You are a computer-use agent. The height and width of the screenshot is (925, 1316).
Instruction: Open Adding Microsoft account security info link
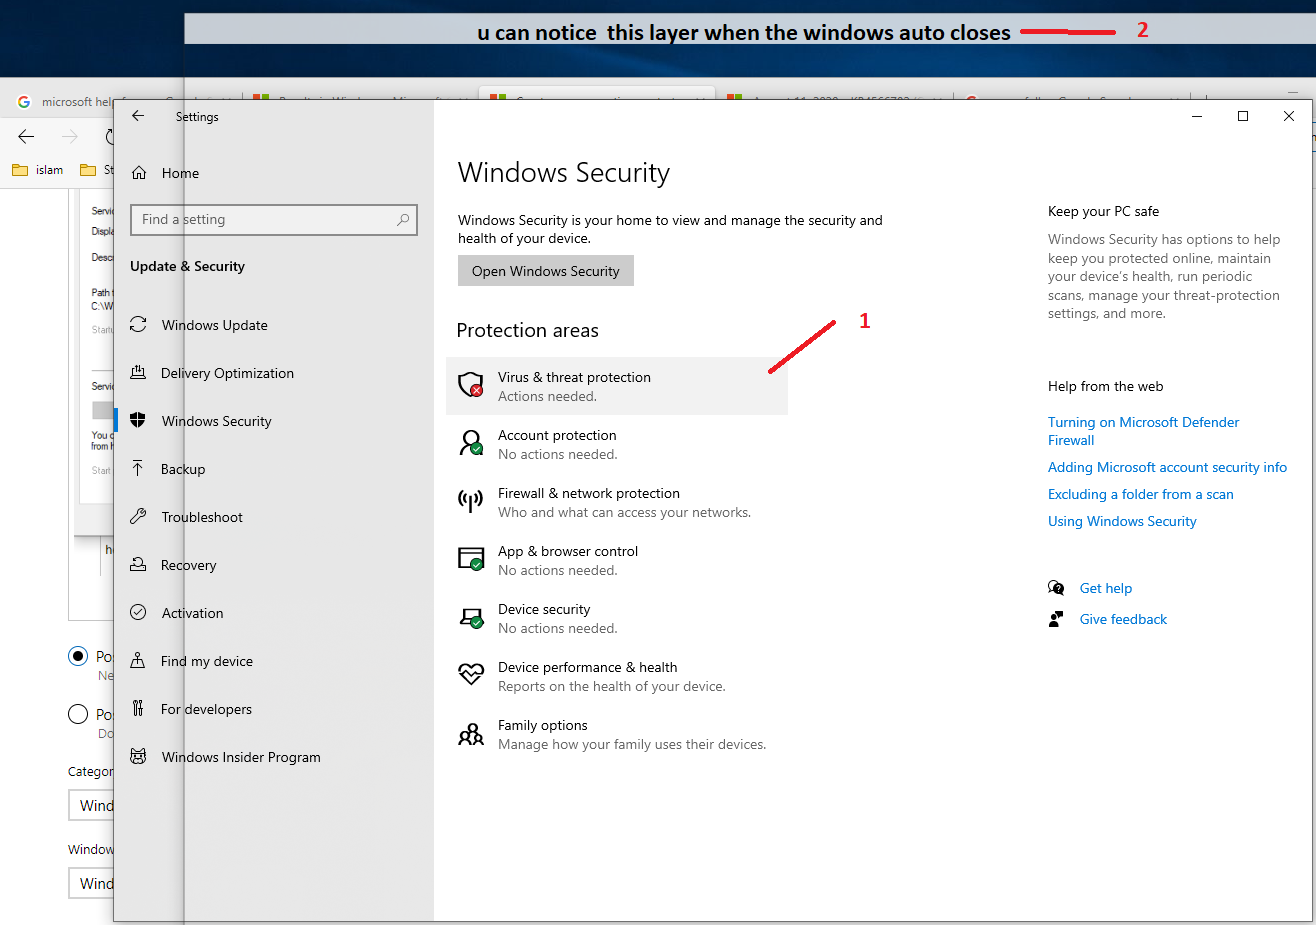click(x=1167, y=467)
